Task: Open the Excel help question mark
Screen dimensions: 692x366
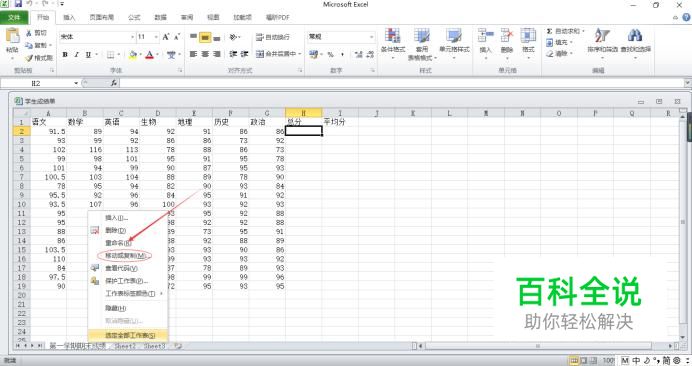Action: [x=686, y=17]
